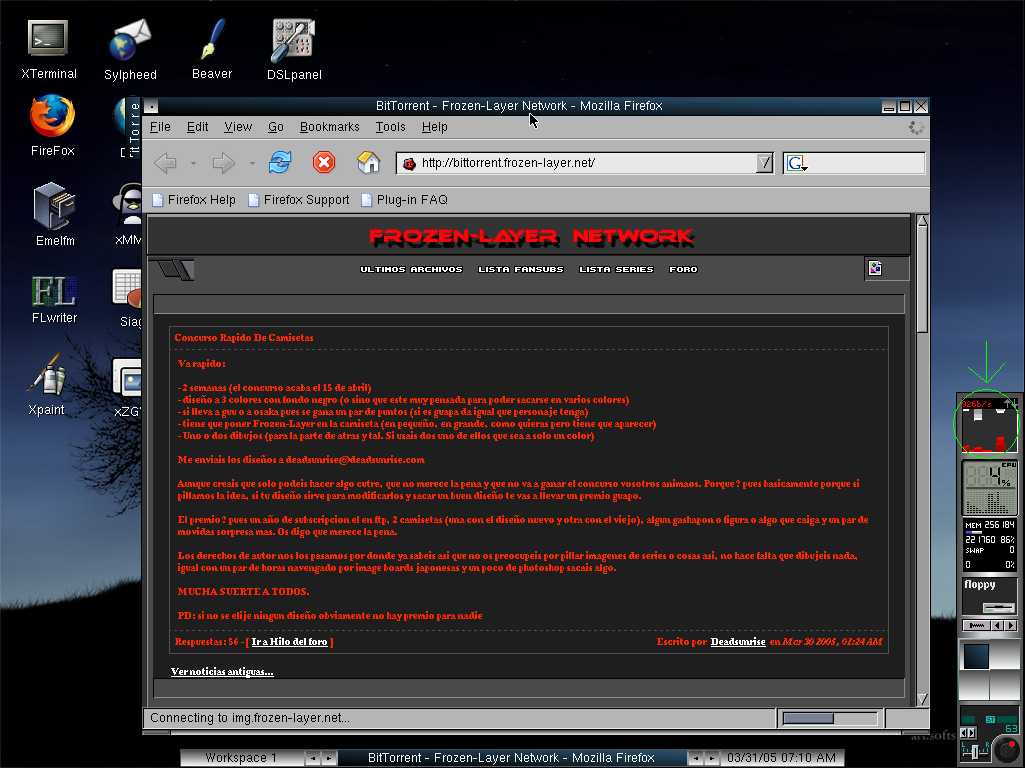Expand the Back button history dropdown
1025x768 pixels.
193,163
